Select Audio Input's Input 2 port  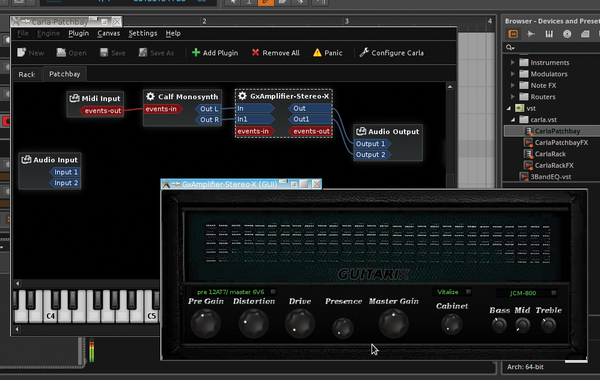pyautogui.click(x=65, y=183)
